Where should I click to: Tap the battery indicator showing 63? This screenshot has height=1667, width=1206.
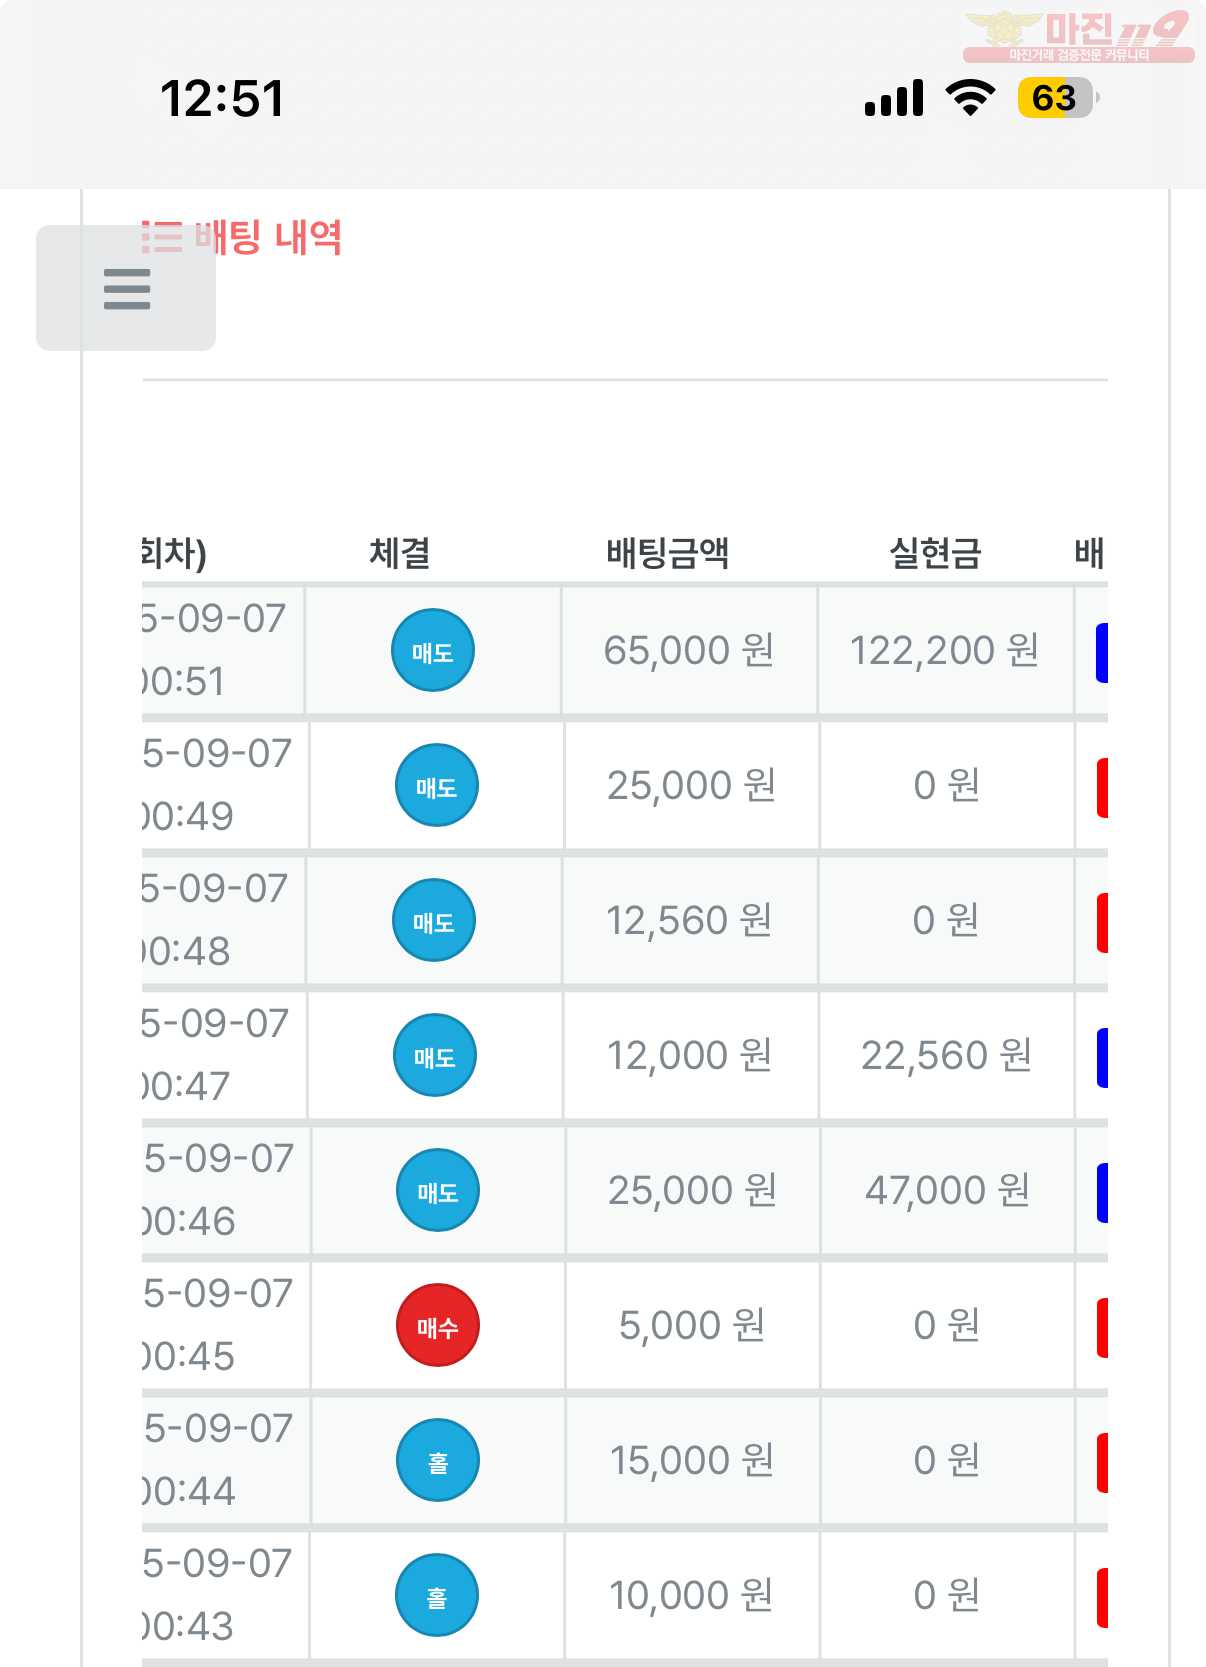click(x=1059, y=98)
